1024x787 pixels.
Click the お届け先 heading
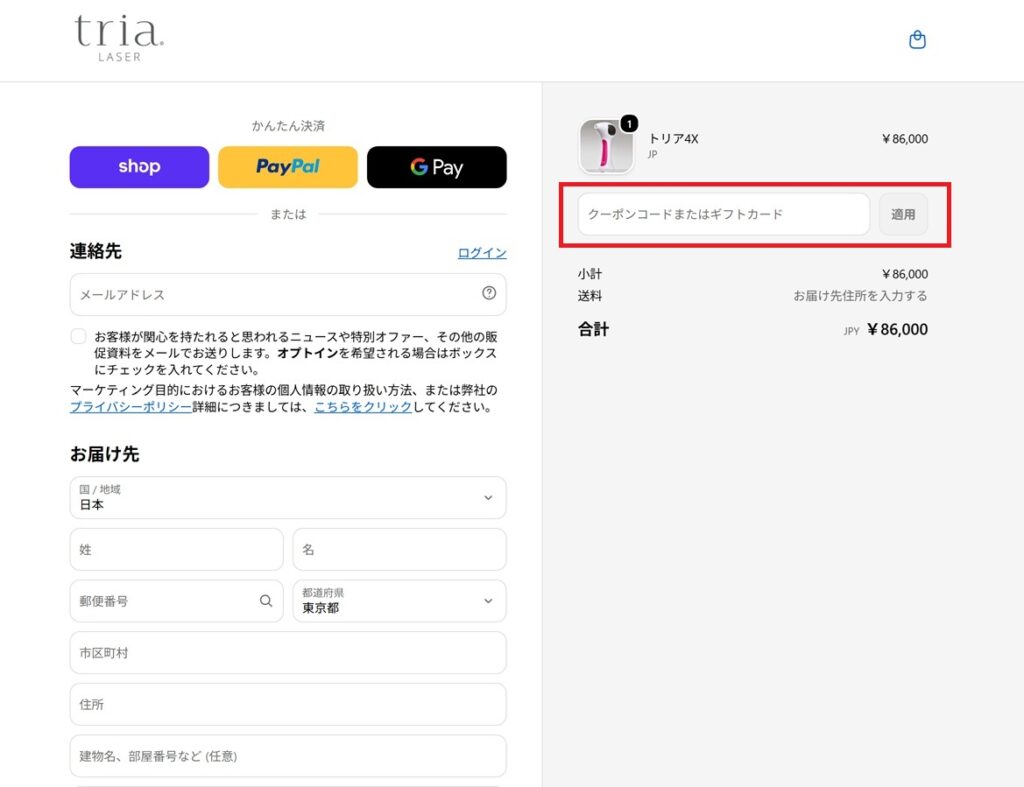click(104, 454)
